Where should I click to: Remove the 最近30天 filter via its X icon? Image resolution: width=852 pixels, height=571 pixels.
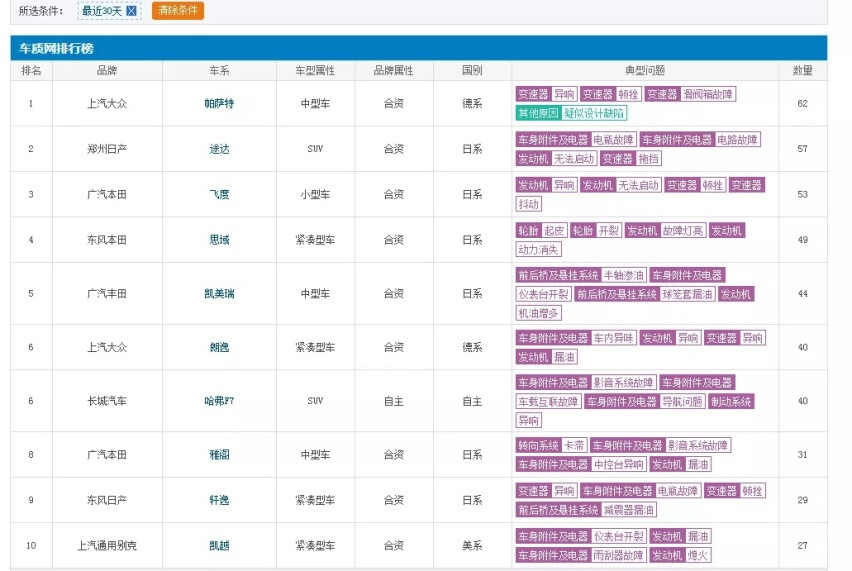pyautogui.click(x=131, y=11)
